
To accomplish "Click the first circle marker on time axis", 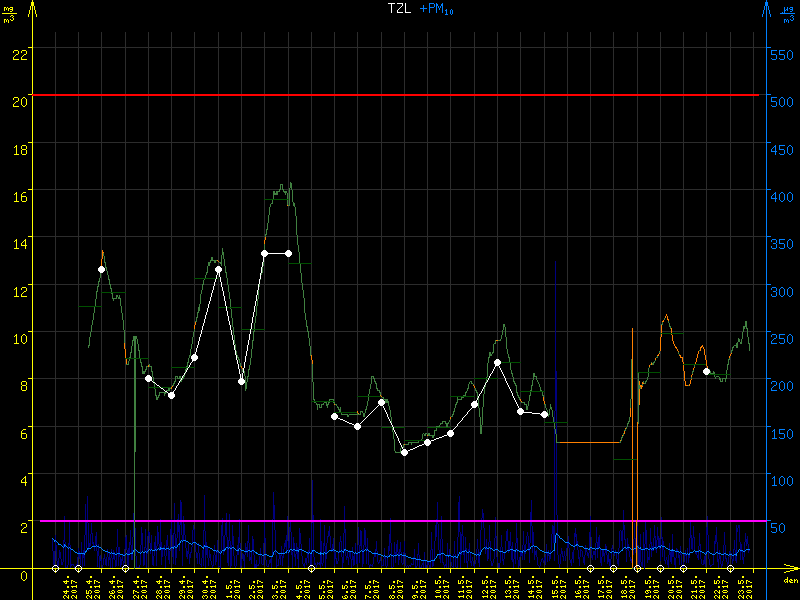I will click(56, 569).
